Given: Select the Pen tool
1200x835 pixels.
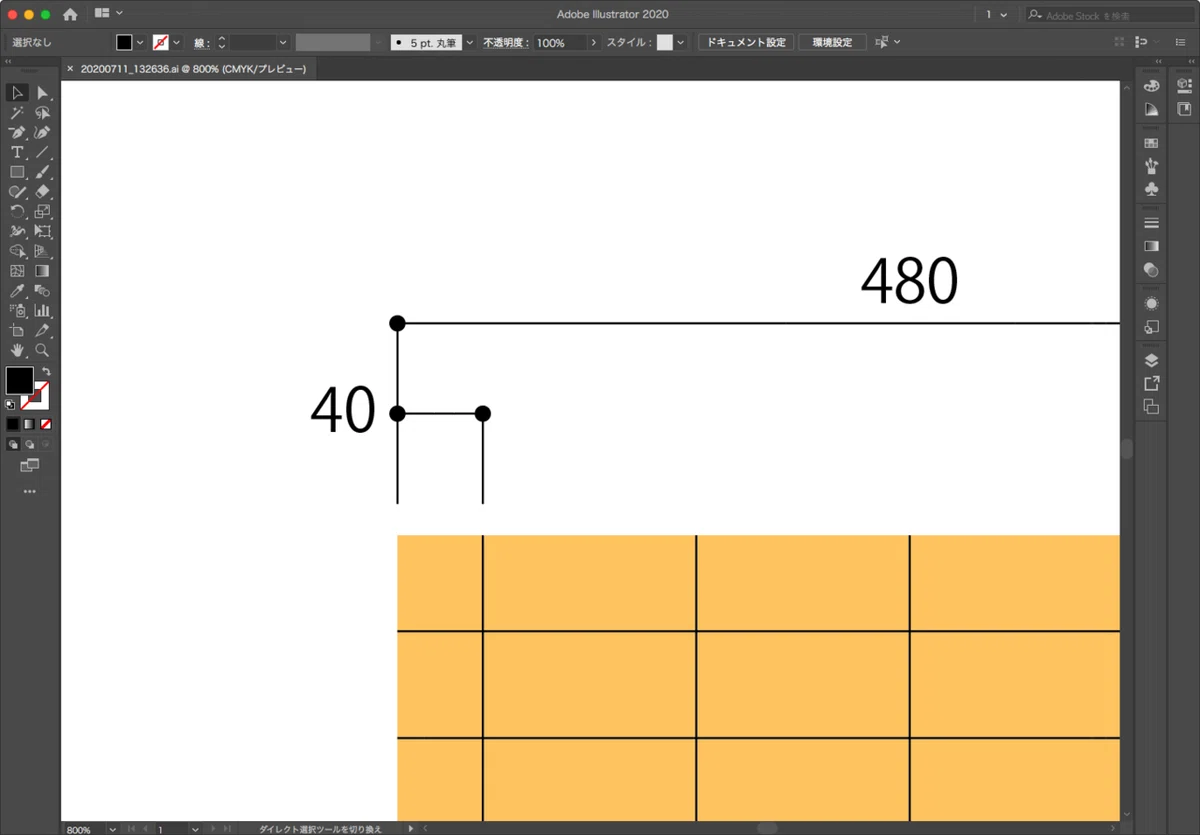Looking at the screenshot, I should point(17,132).
